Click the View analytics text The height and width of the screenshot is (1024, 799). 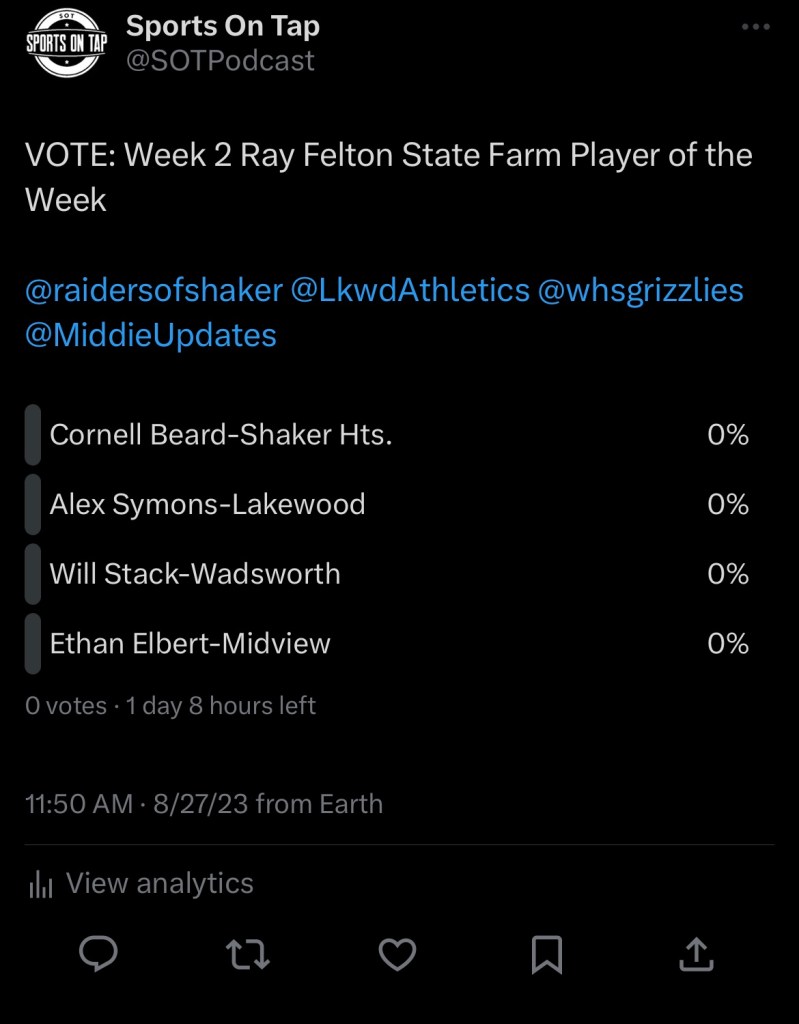coord(159,884)
